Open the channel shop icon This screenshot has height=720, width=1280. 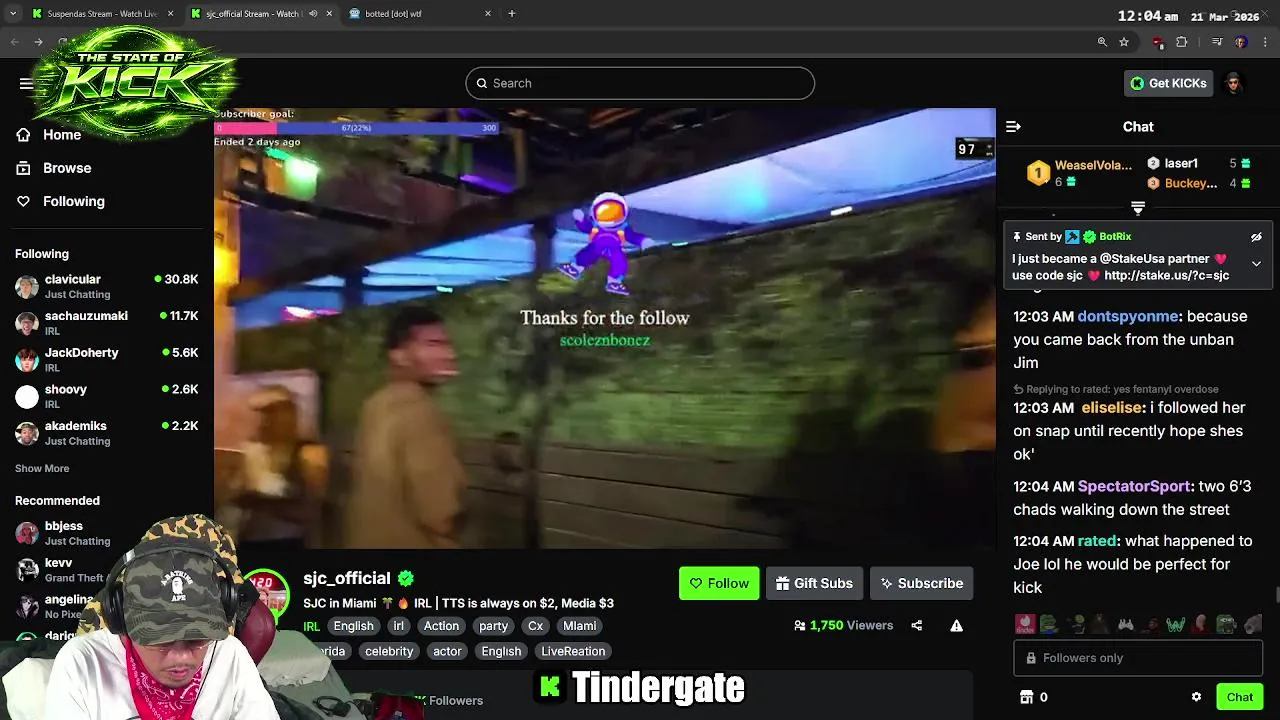1026,697
